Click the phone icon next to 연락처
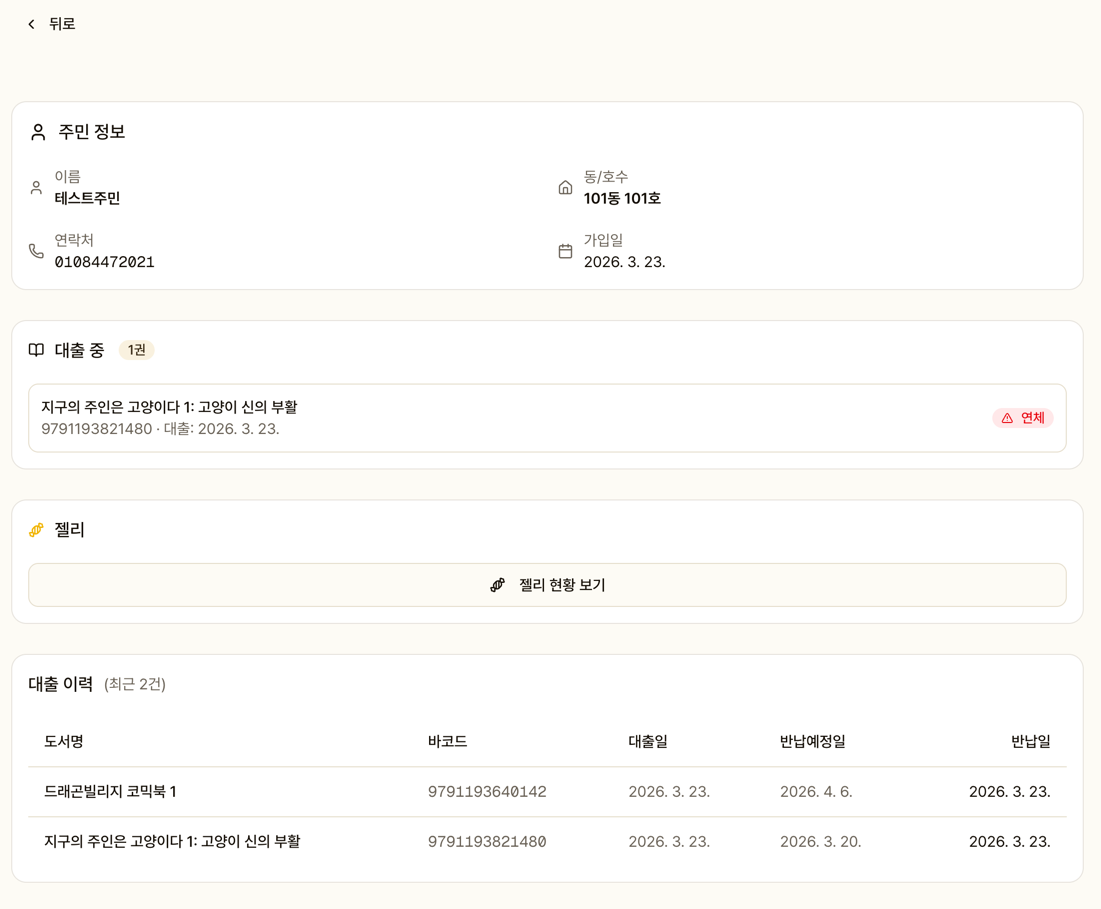This screenshot has width=1101, height=909. click(x=36, y=251)
